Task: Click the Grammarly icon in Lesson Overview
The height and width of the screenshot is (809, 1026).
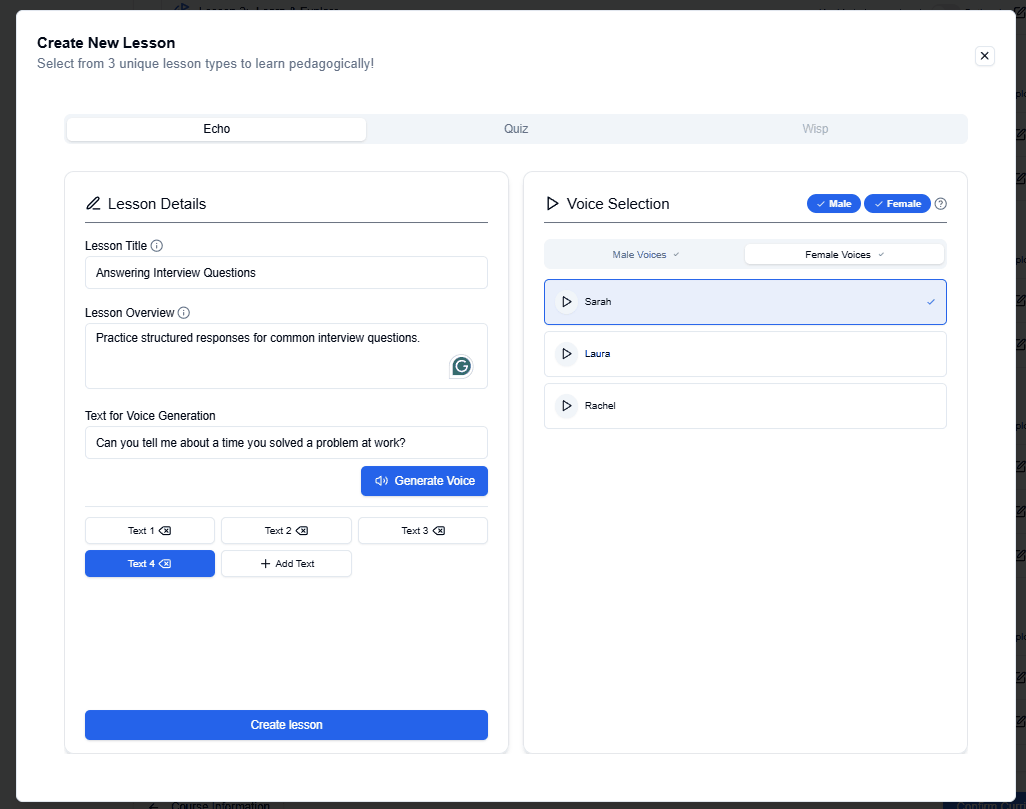Action: pos(461,366)
